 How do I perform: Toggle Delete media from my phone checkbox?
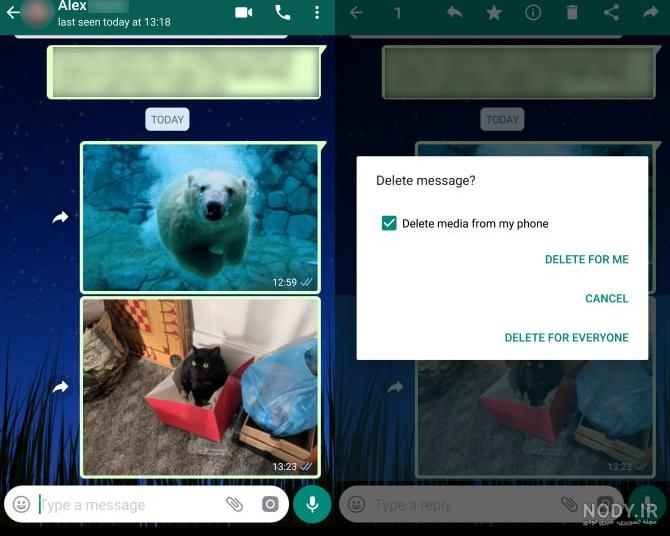click(389, 223)
